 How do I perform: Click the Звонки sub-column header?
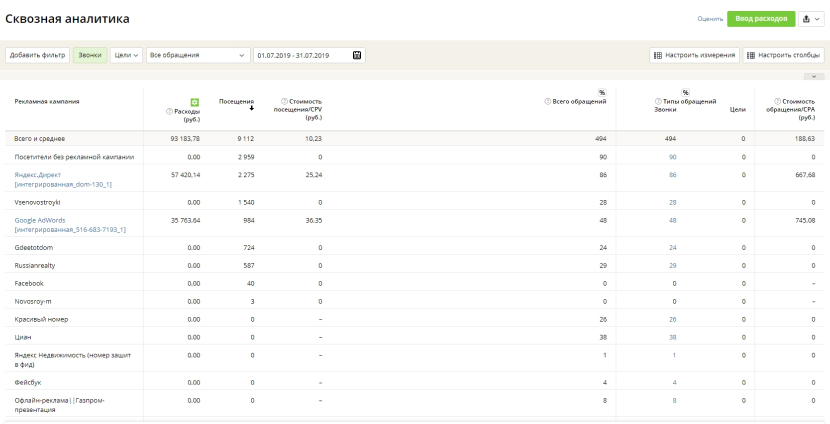coord(665,110)
